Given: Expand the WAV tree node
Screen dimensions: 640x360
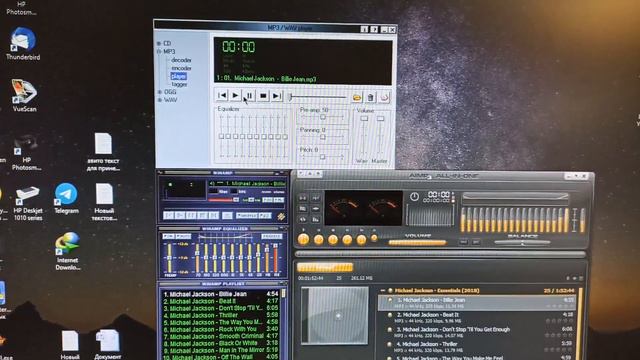Looking at the screenshot, I should pyautogui.click(x=160, y=100).
